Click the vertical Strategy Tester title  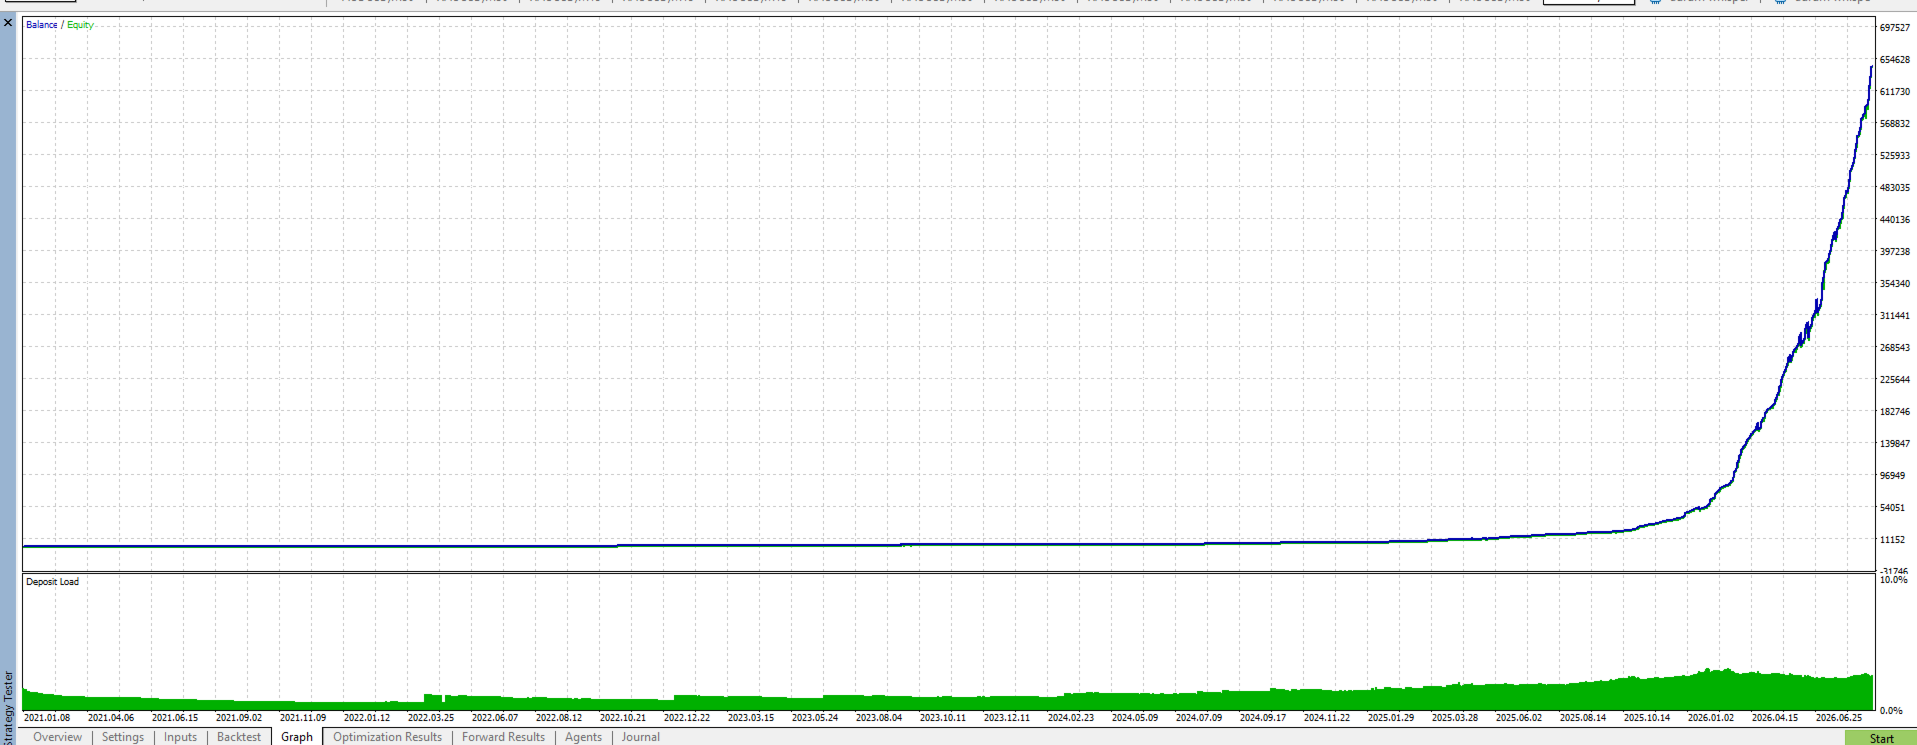8,707
